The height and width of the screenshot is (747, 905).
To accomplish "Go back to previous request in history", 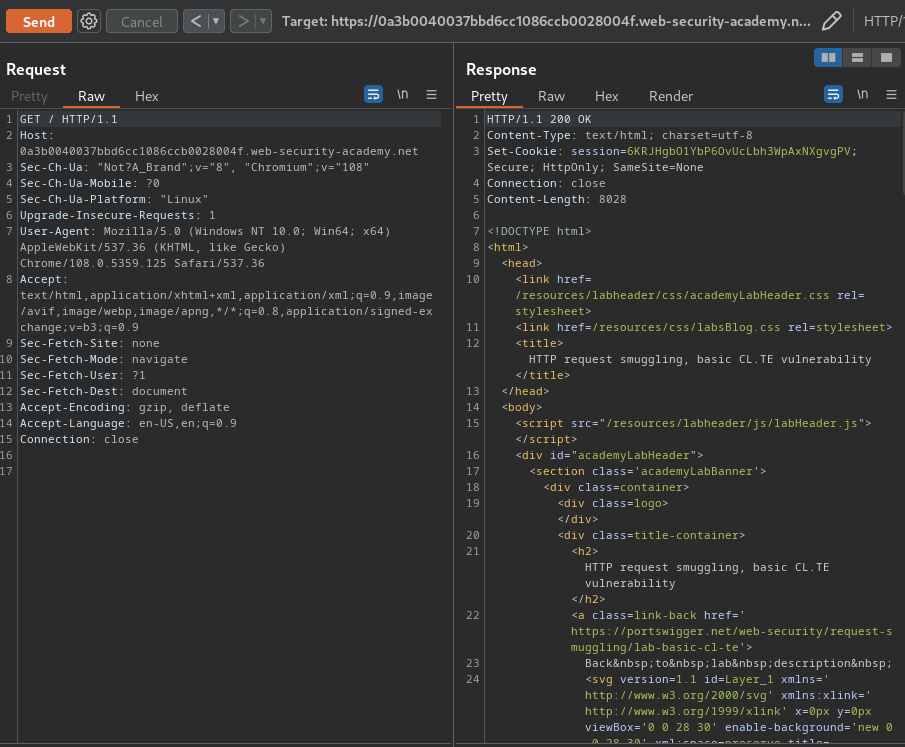I will (x=196, y=21).
